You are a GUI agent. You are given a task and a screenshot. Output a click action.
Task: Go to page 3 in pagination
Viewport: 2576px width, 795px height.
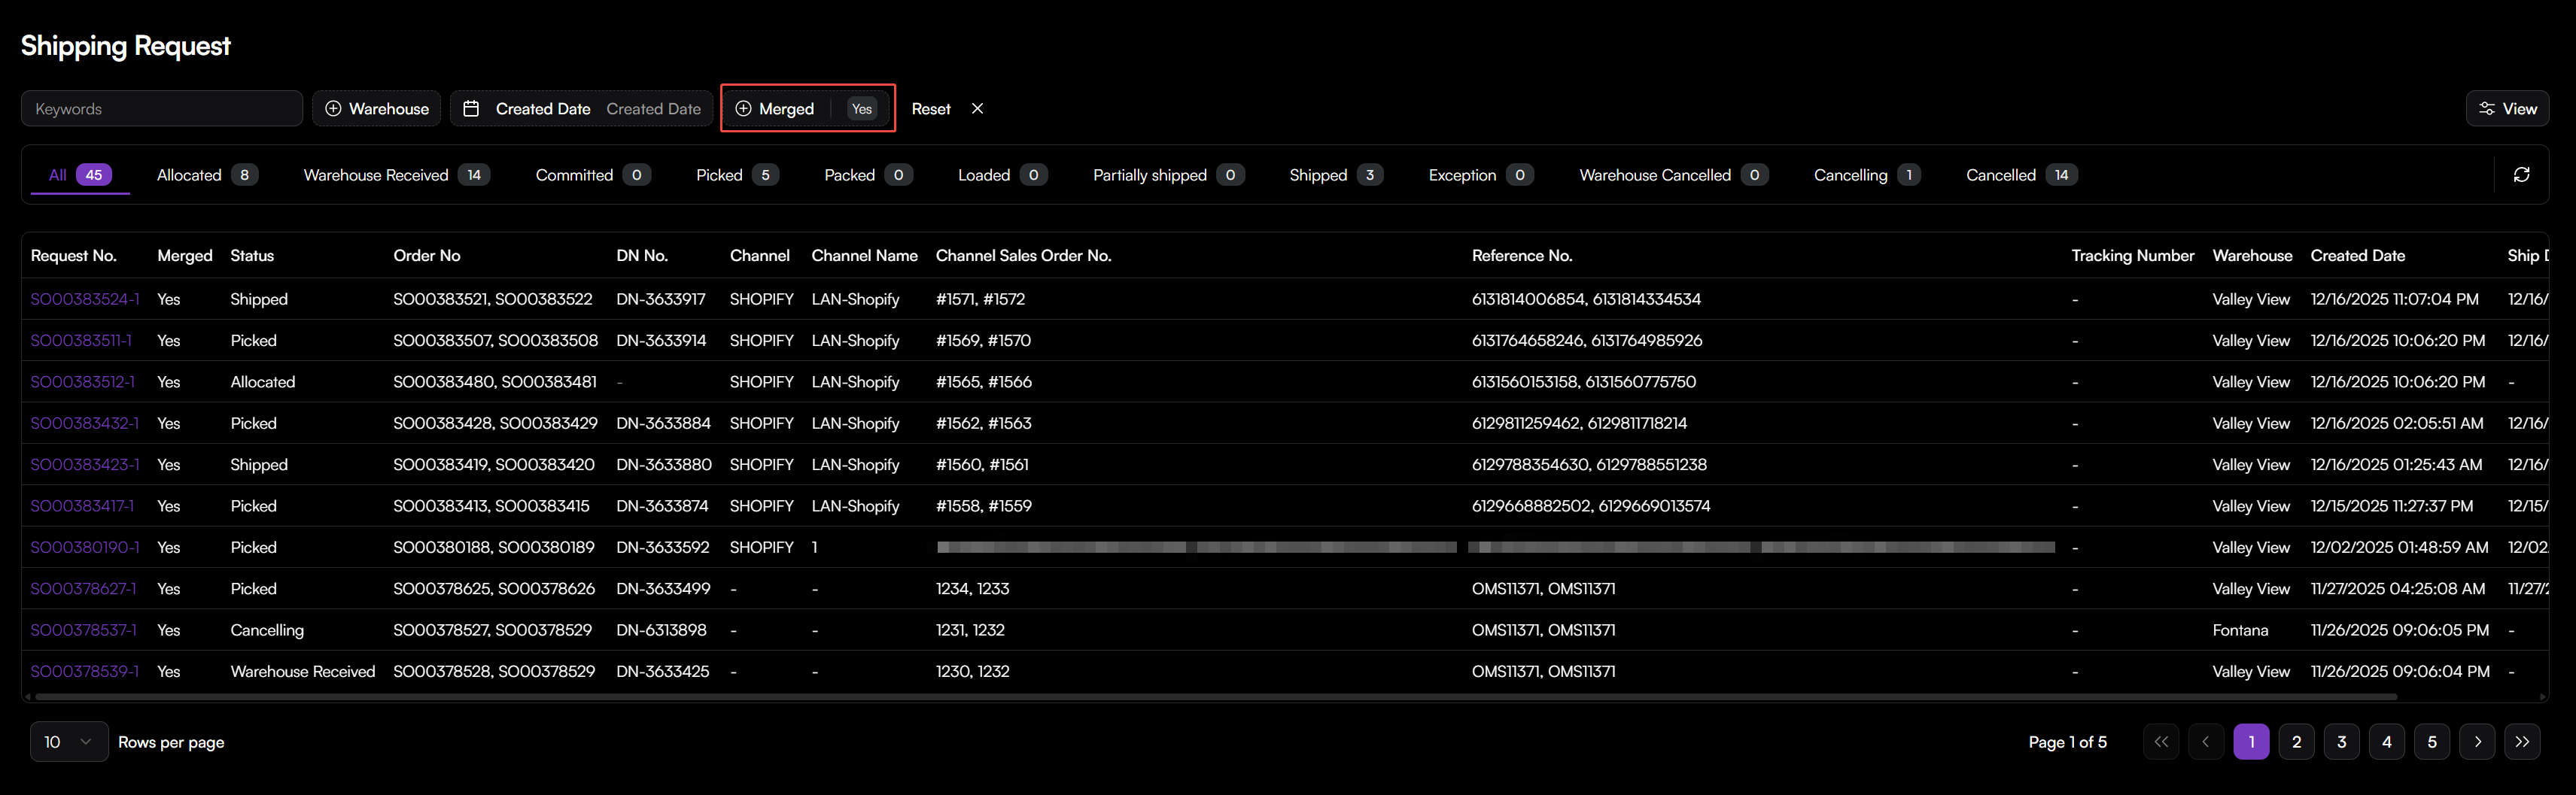tap(2341, 742)
